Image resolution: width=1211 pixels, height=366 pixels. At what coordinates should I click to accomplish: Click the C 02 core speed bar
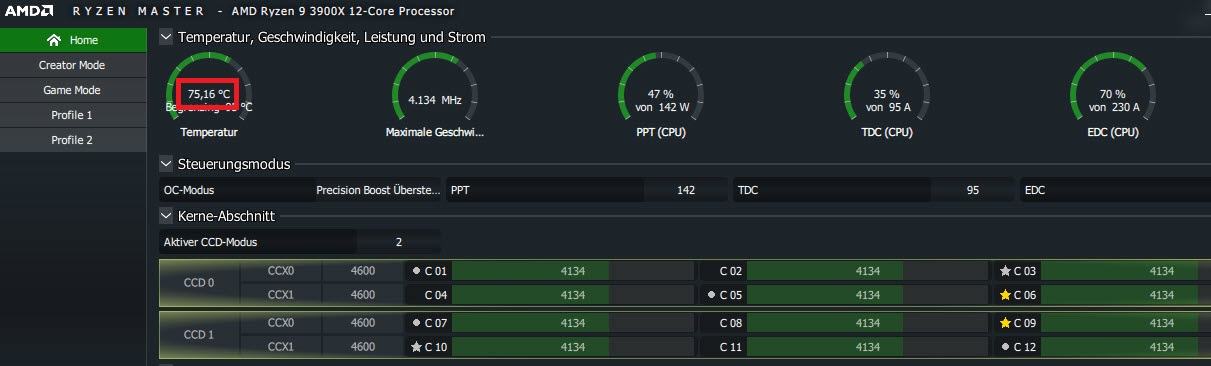[x=865, y=271]
